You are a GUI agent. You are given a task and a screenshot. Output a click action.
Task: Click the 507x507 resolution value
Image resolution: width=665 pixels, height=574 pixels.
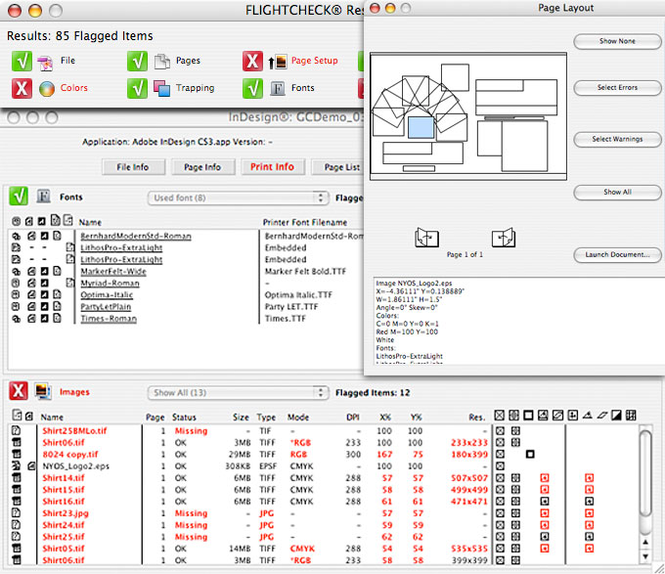(x=469, y=478)
